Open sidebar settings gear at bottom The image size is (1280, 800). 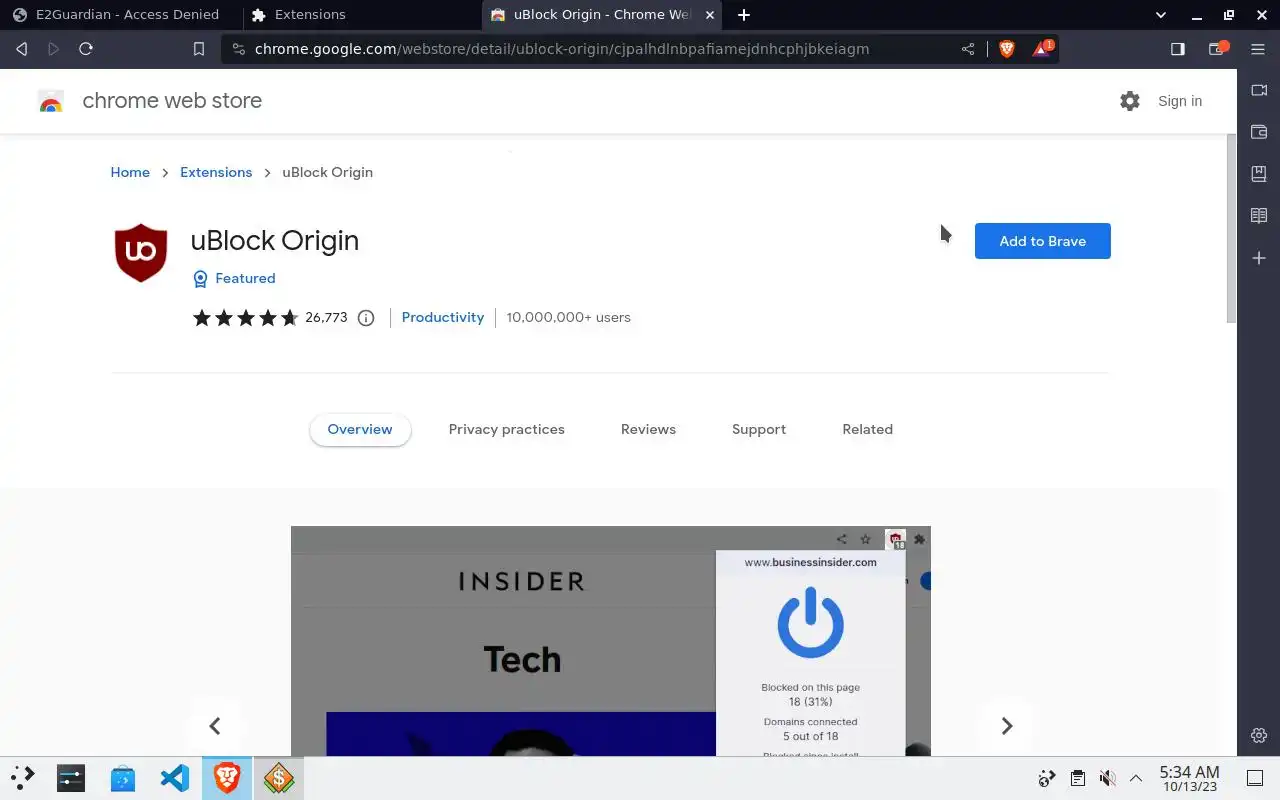tap(1259, 735)
